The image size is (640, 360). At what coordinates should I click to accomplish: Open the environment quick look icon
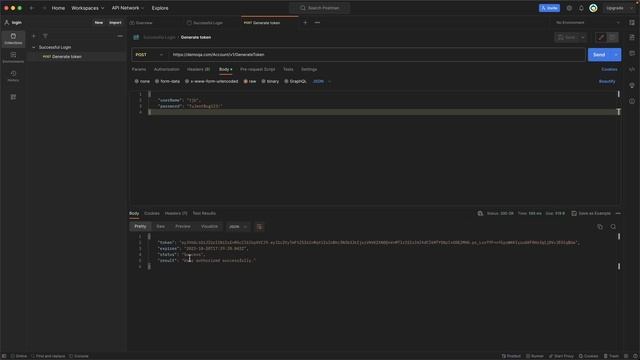(x=632, y=22)
